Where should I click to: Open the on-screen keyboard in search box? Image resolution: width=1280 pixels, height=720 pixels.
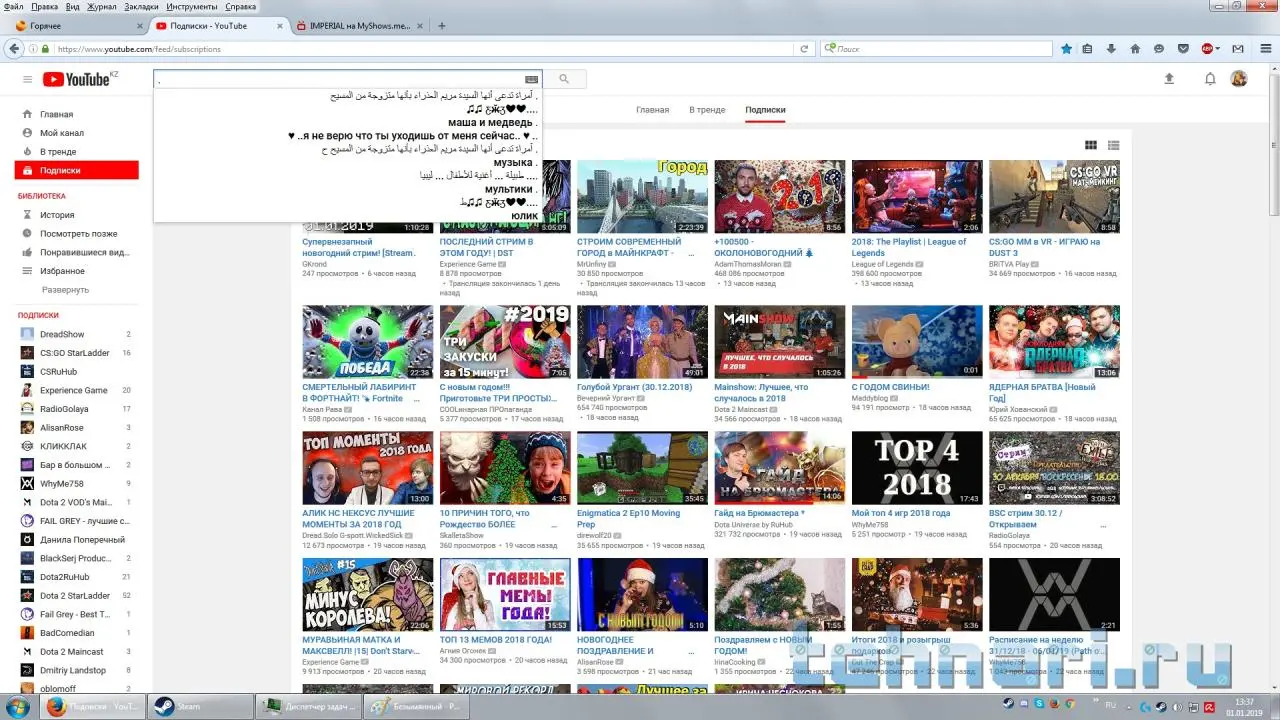531,79
